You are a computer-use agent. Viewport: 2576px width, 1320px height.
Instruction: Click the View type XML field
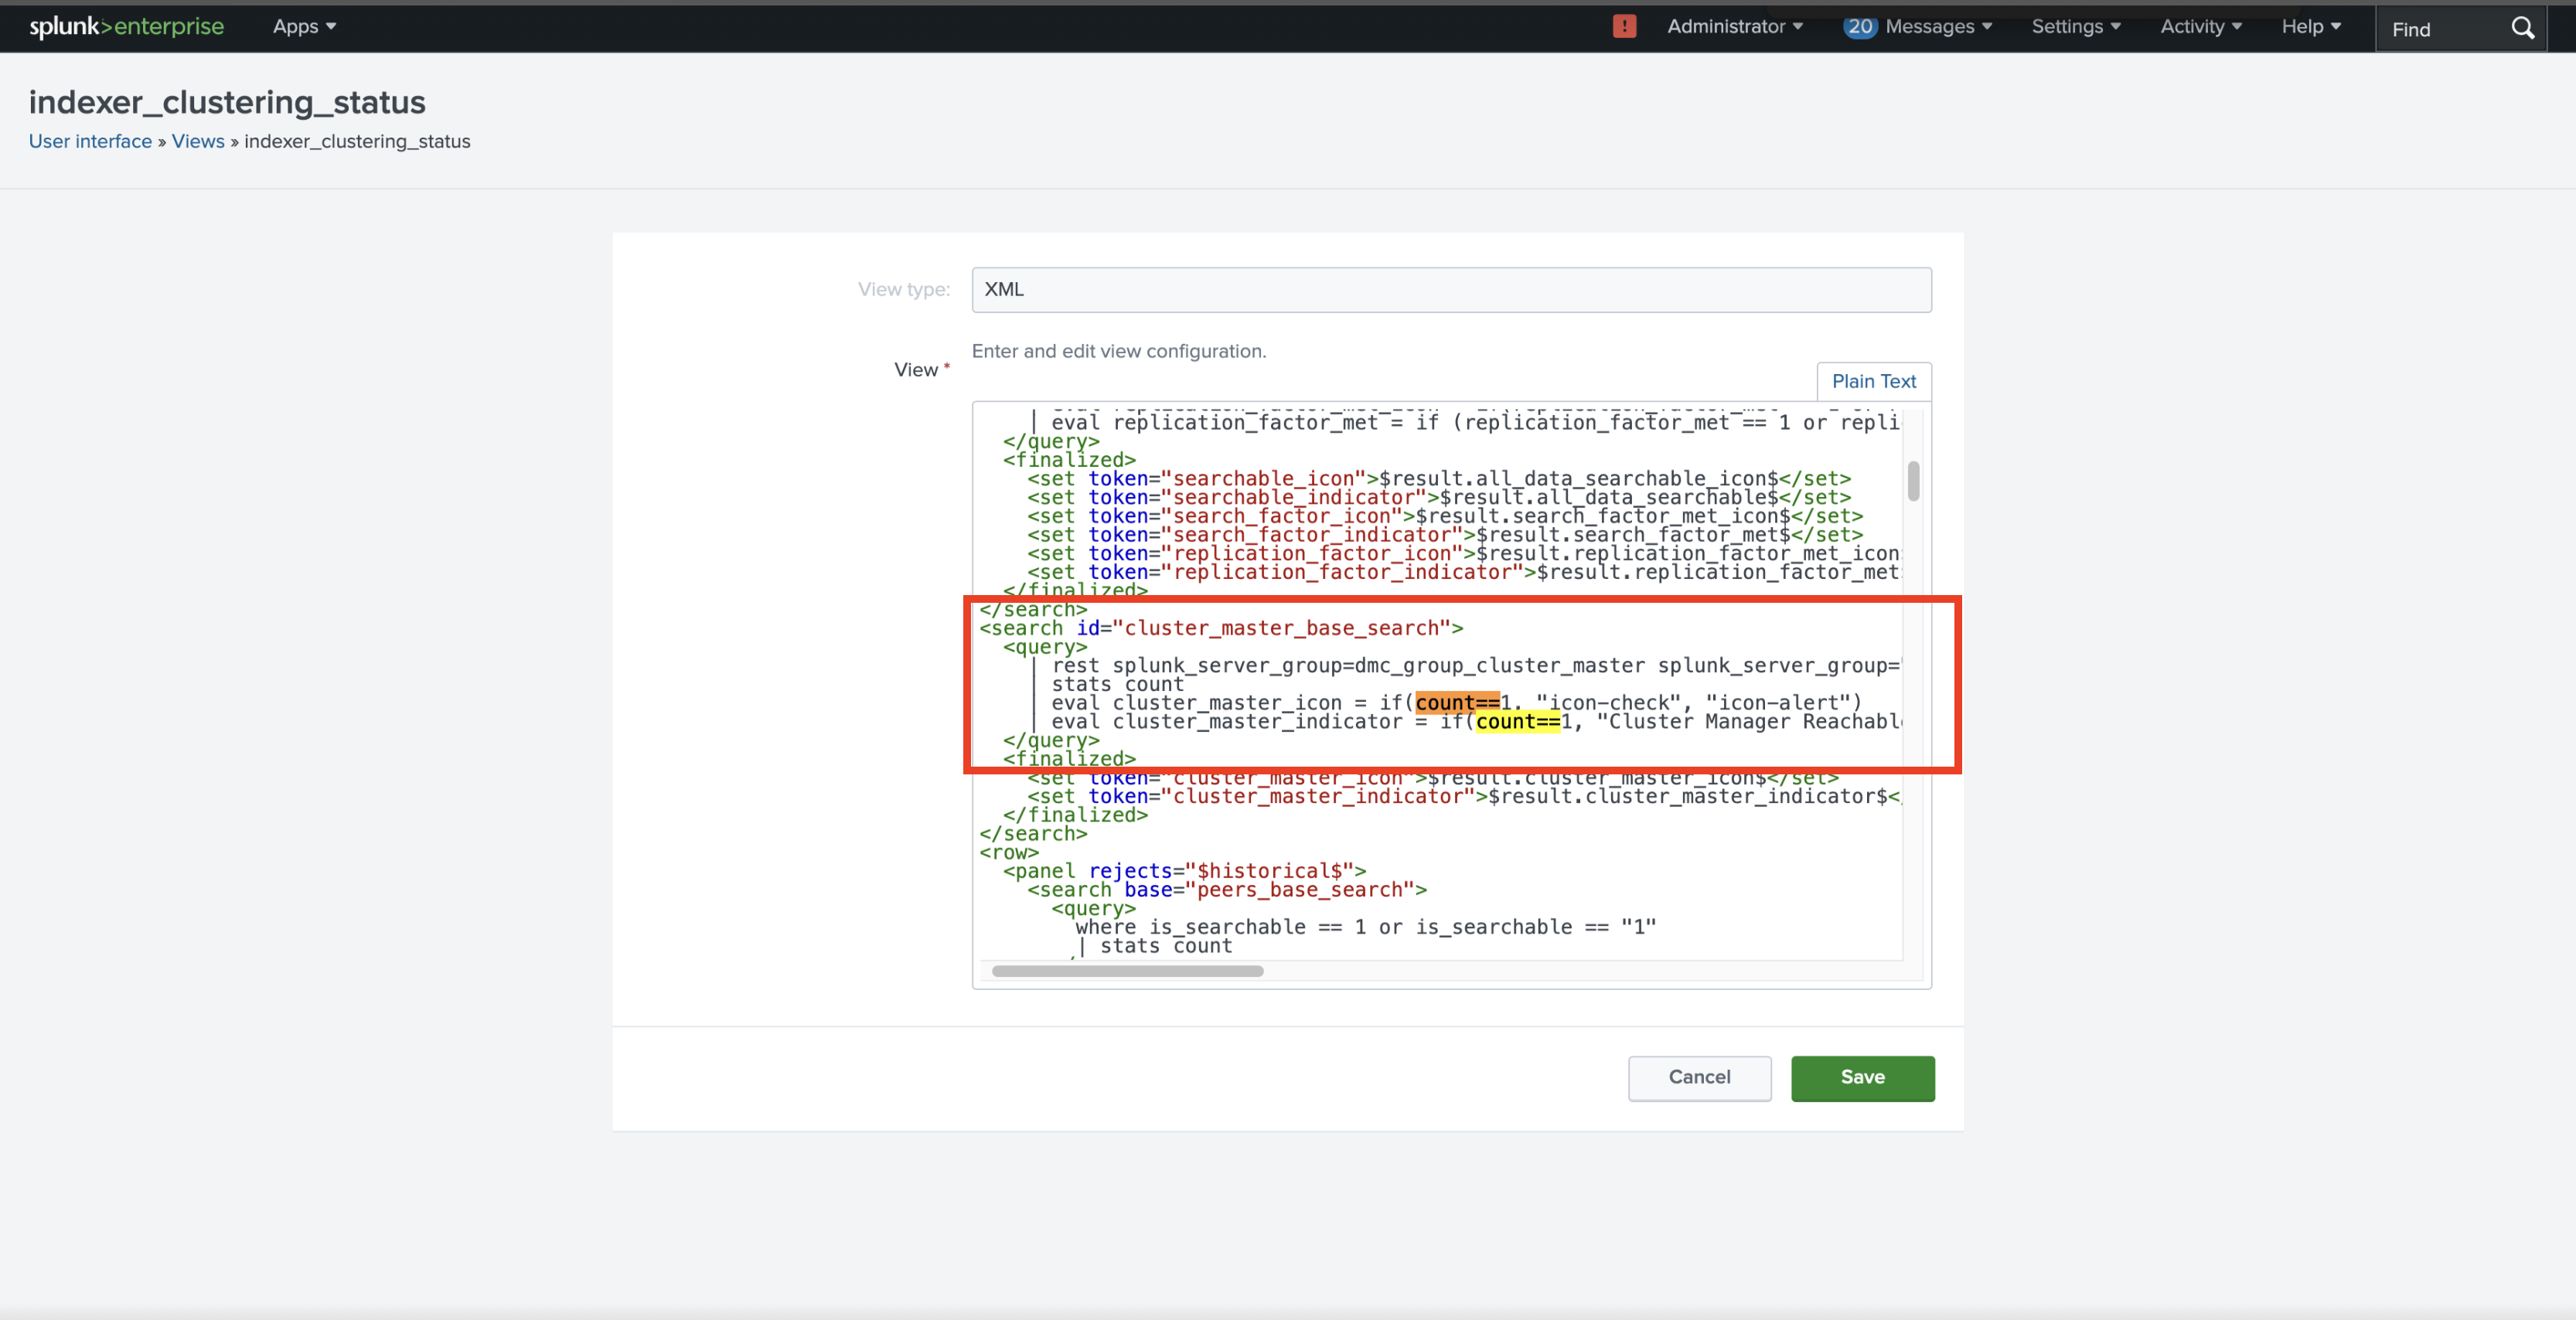pos(1450,290)
